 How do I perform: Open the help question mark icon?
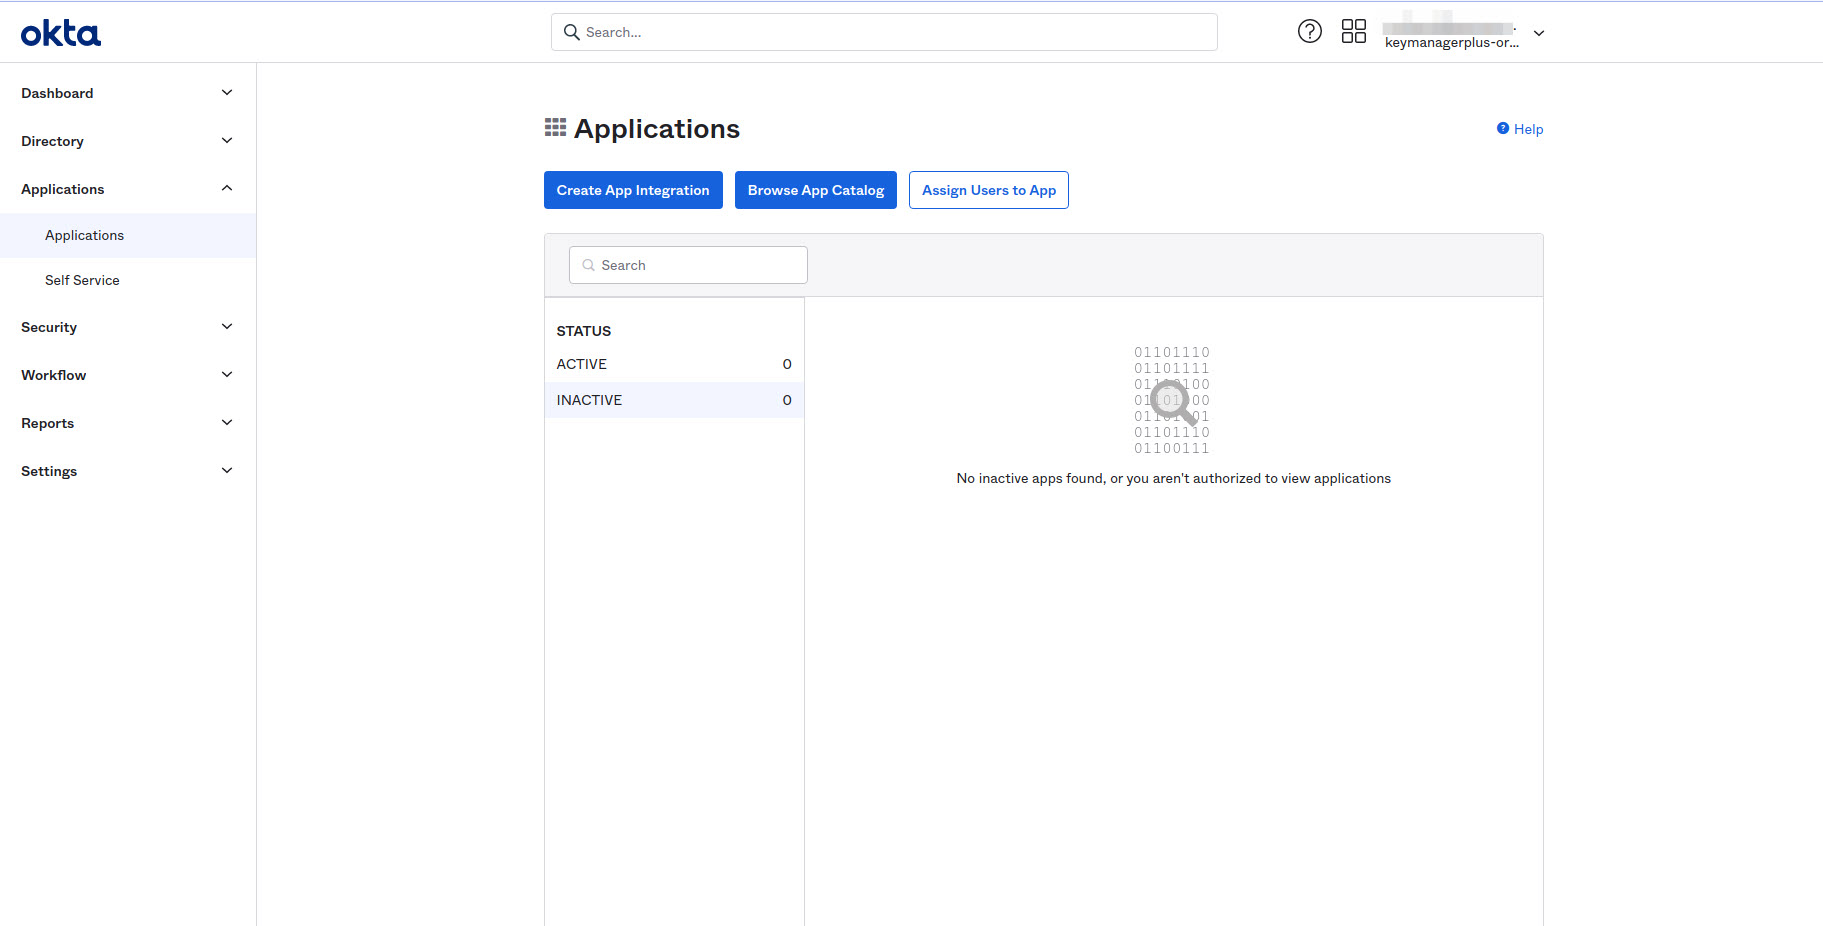click(1310, 31)
